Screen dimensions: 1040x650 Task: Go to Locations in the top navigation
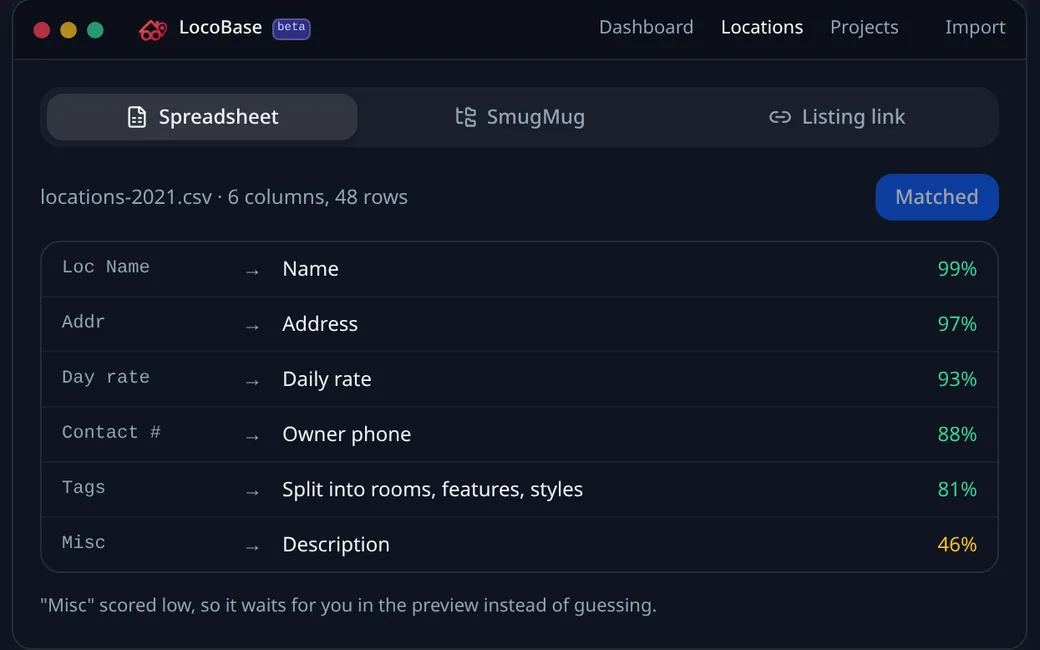click(x=762, y=27)
